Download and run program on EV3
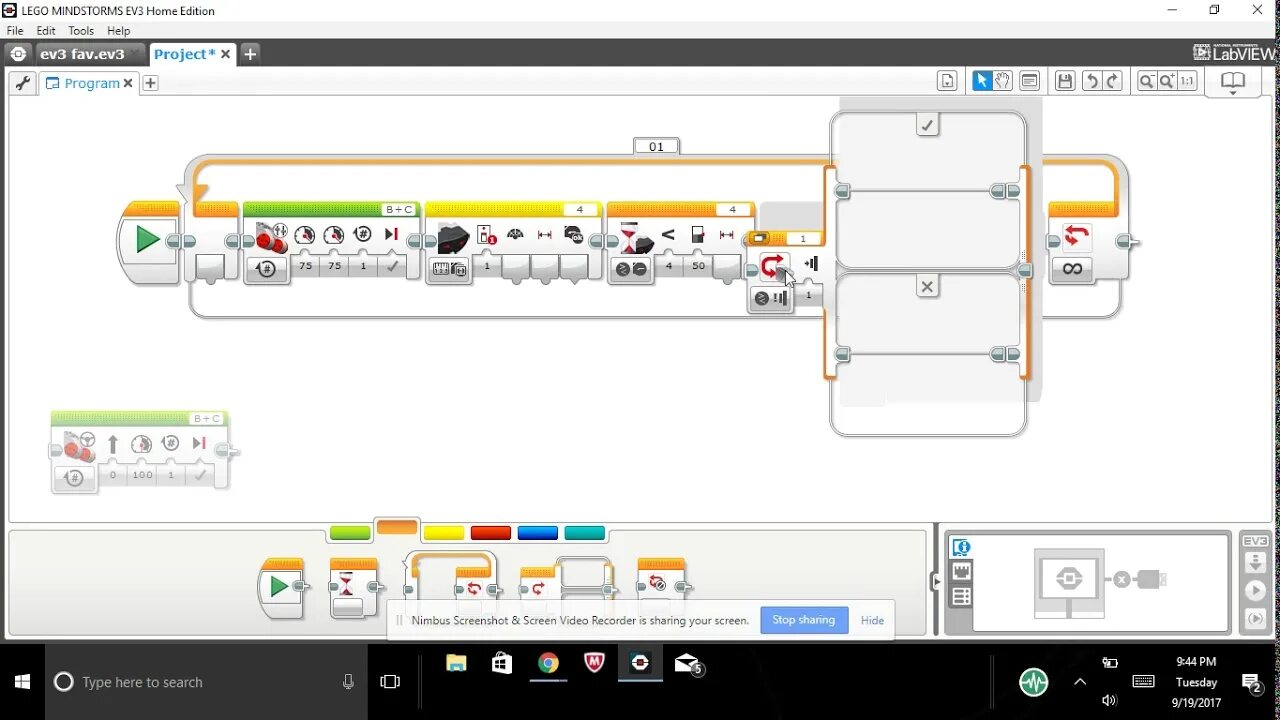The image size is (1280, 720). point(1255,591)
